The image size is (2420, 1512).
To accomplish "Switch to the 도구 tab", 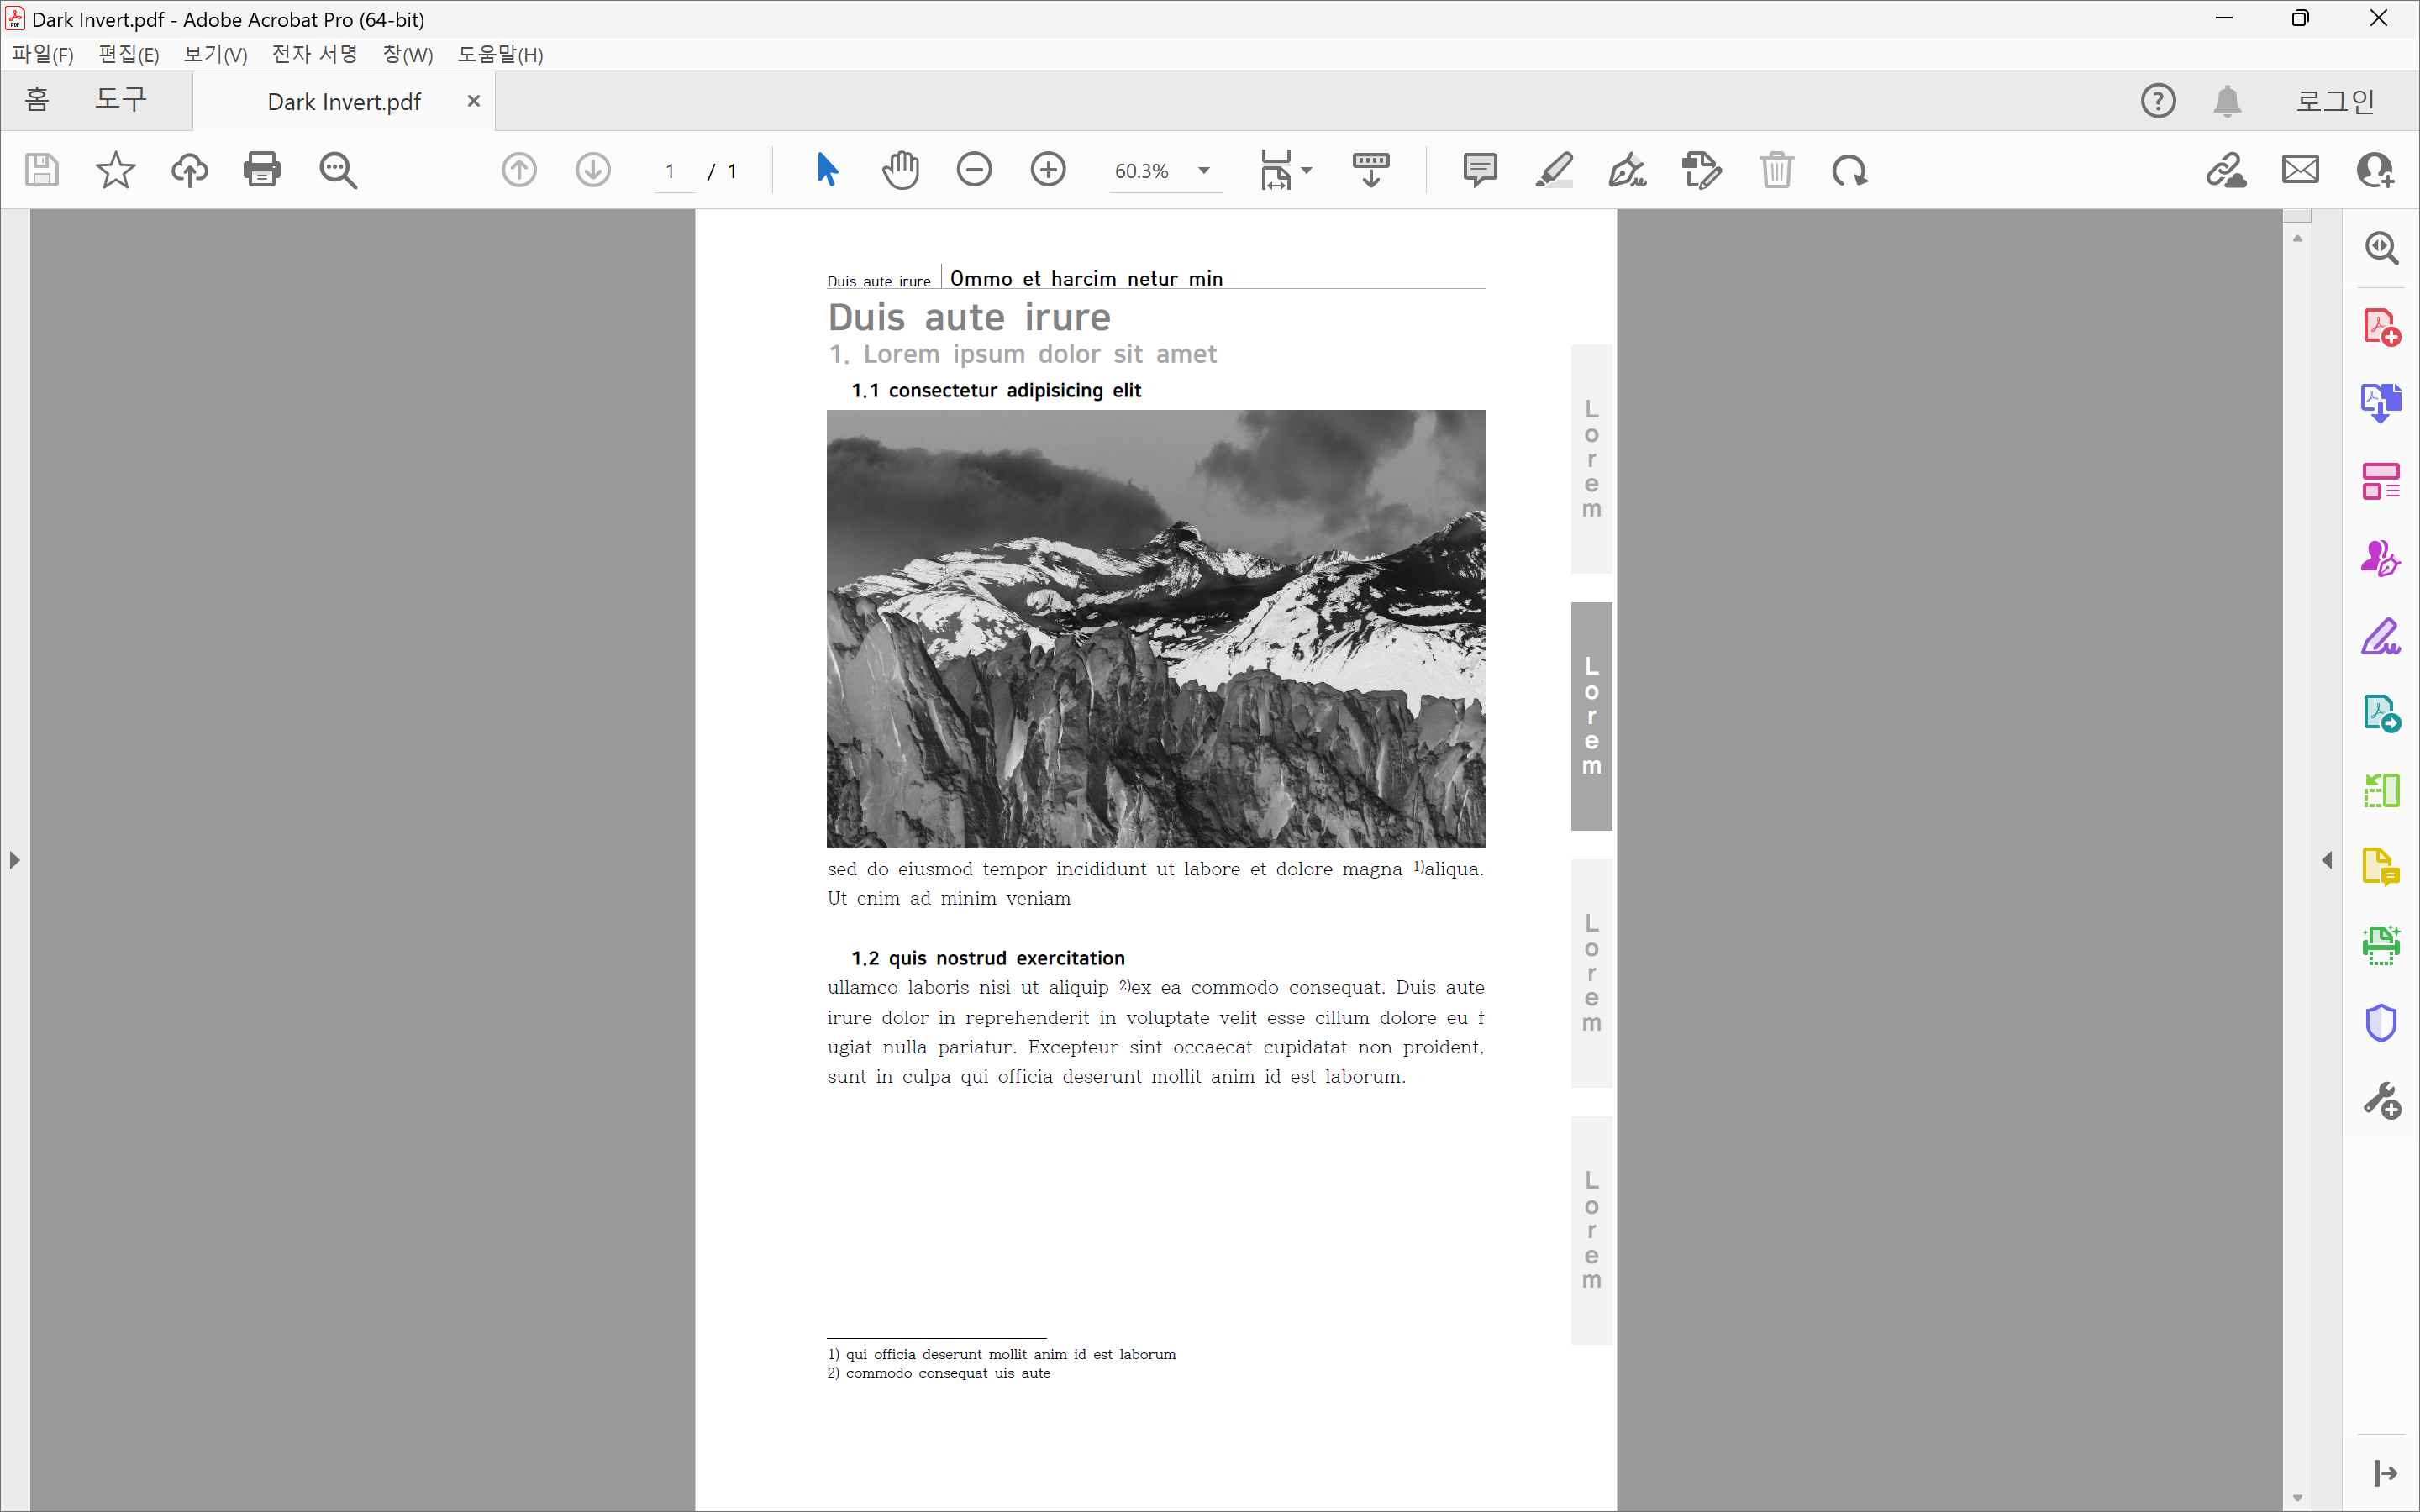I will (x=121, y=100).
